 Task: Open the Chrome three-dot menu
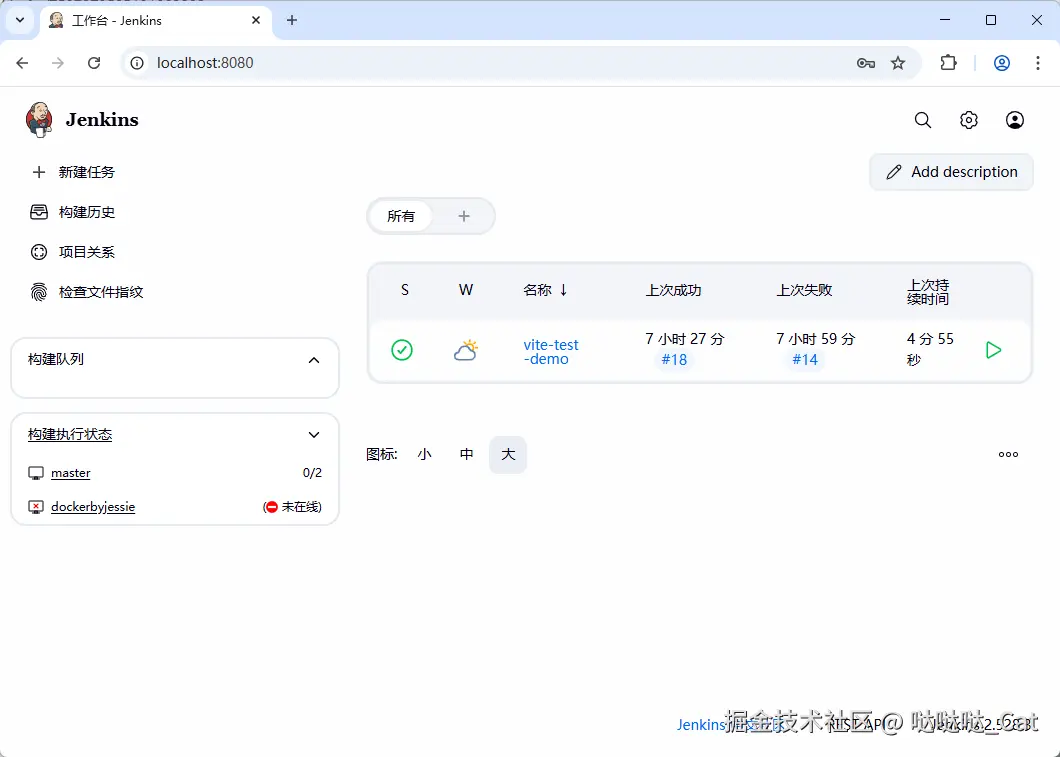click(x=1038, y=63)
